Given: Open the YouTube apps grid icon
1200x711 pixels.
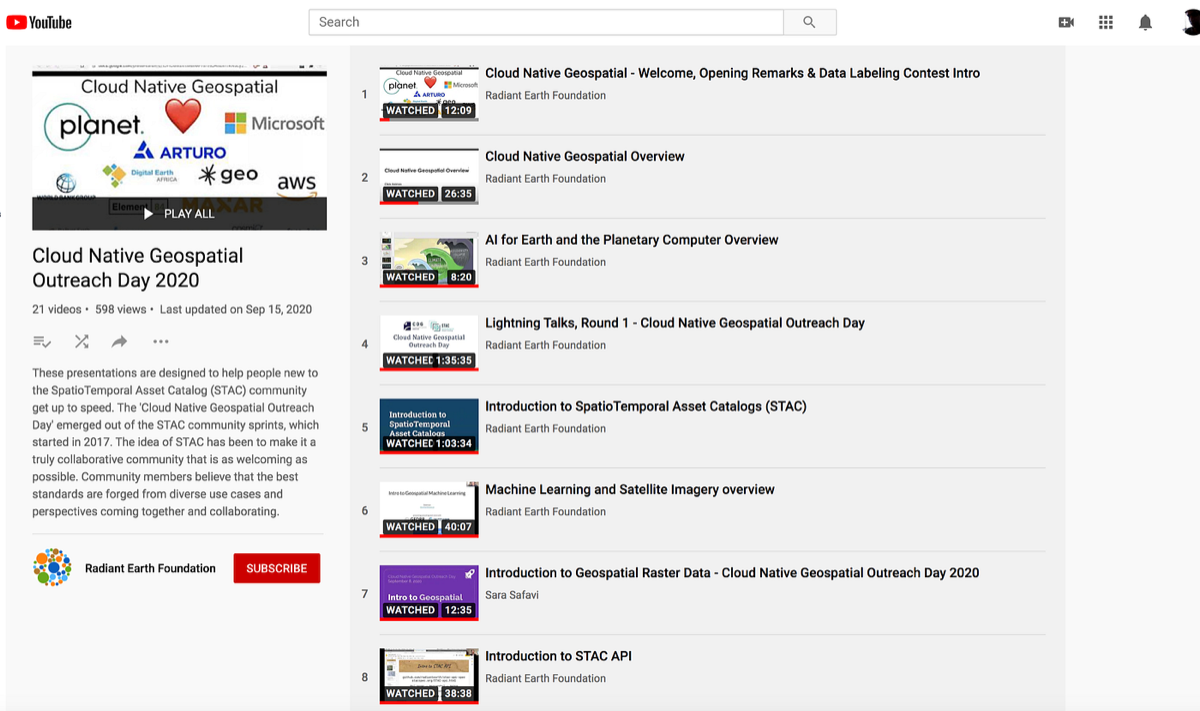Looking at the screenshot, I should point(1106,22).
